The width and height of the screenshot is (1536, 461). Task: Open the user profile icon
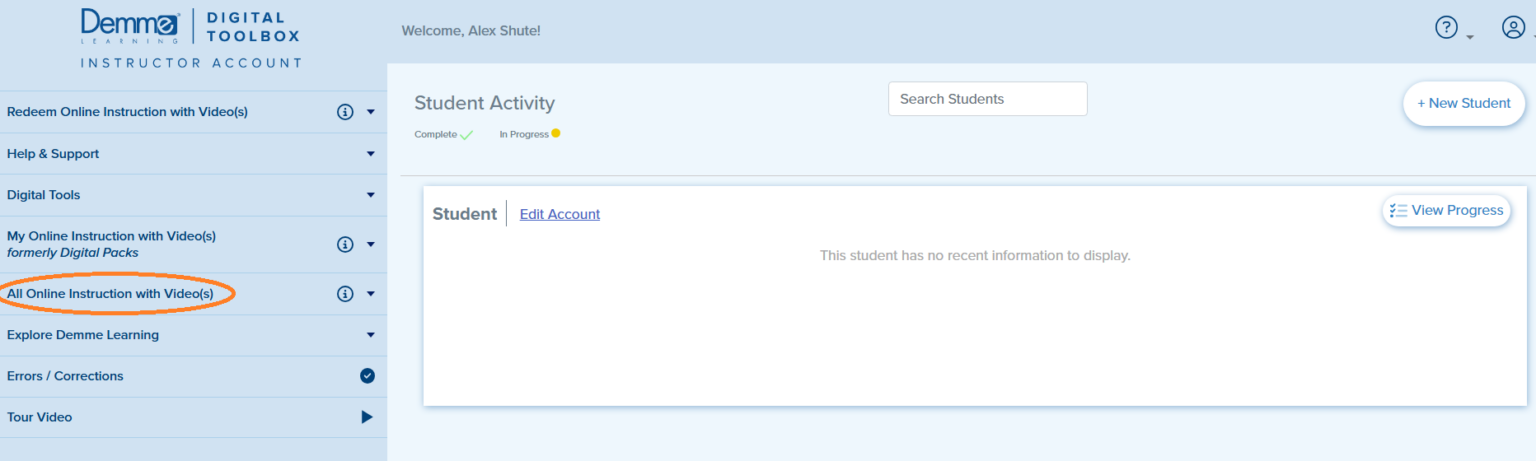pos(1513,28)
